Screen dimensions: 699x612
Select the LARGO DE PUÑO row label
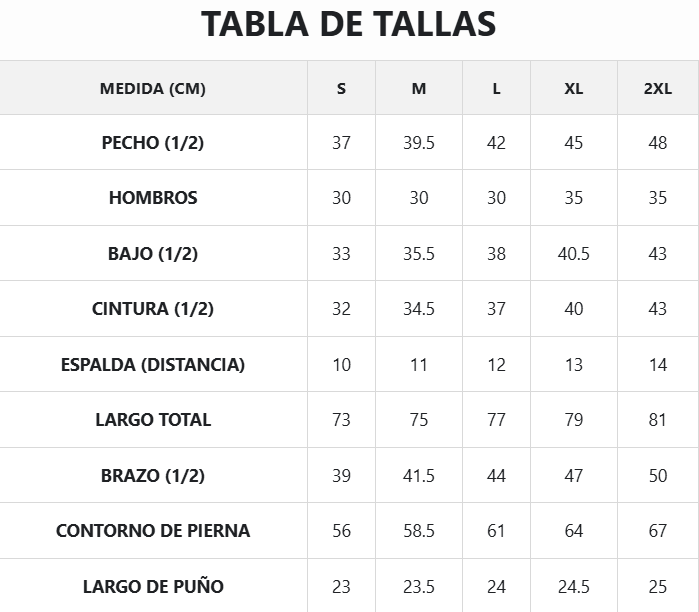(x=153, y=586)
